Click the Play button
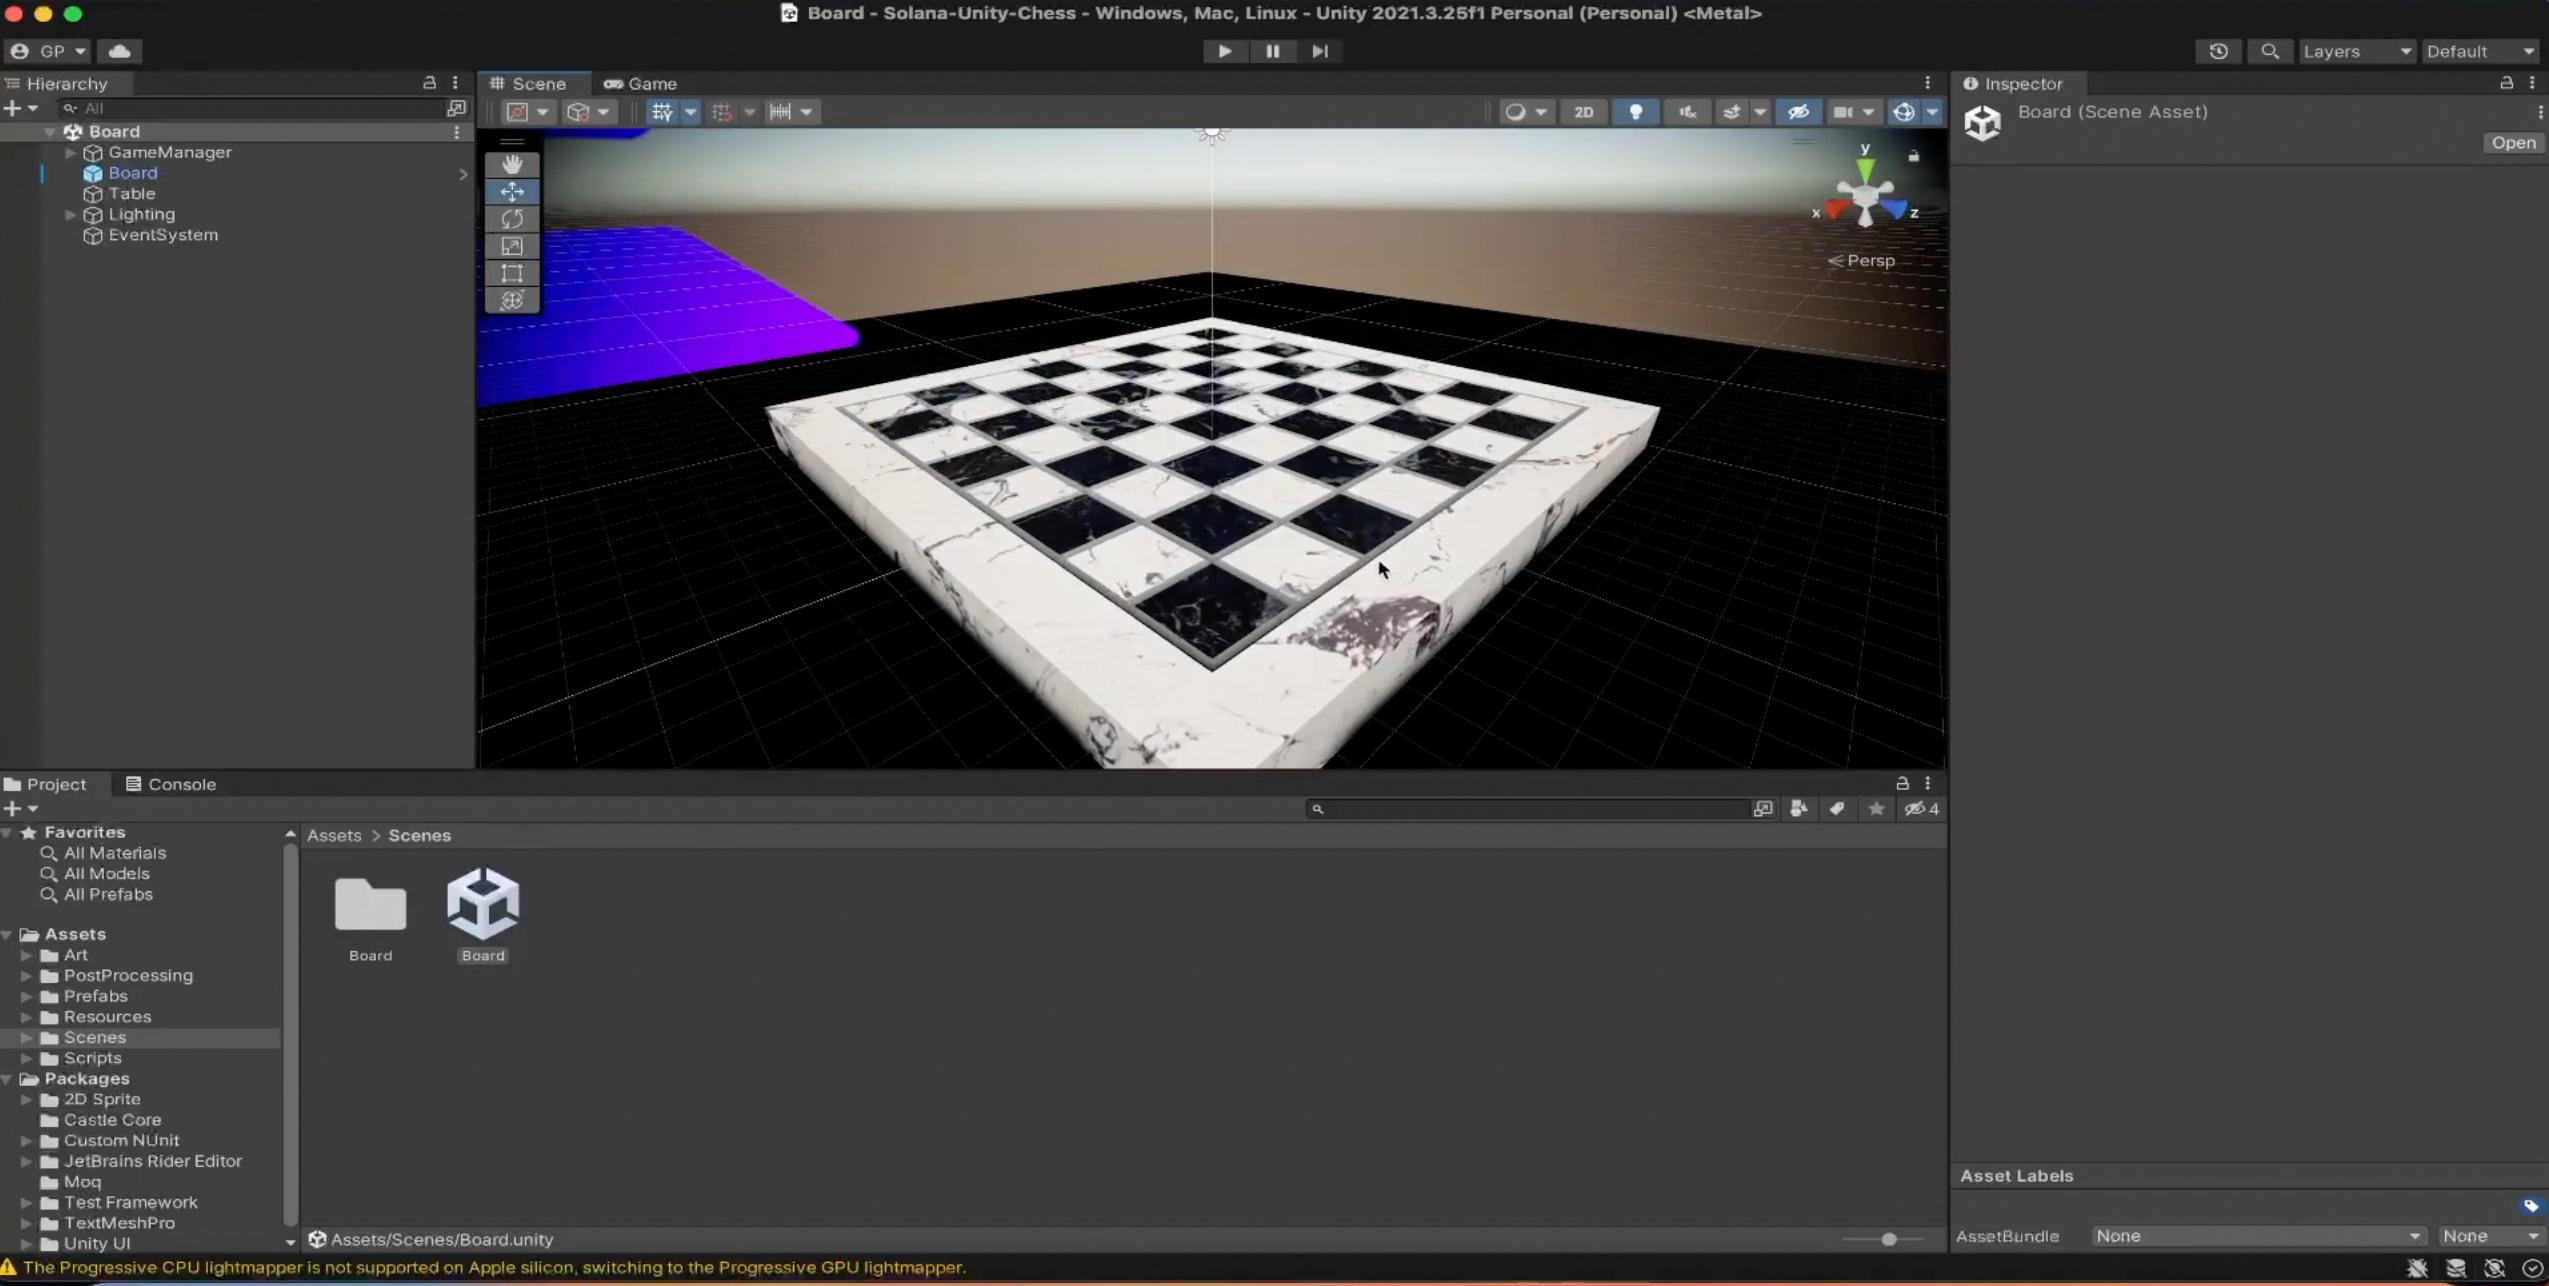2549x1286 pixels. click(x=1224, y=51)
